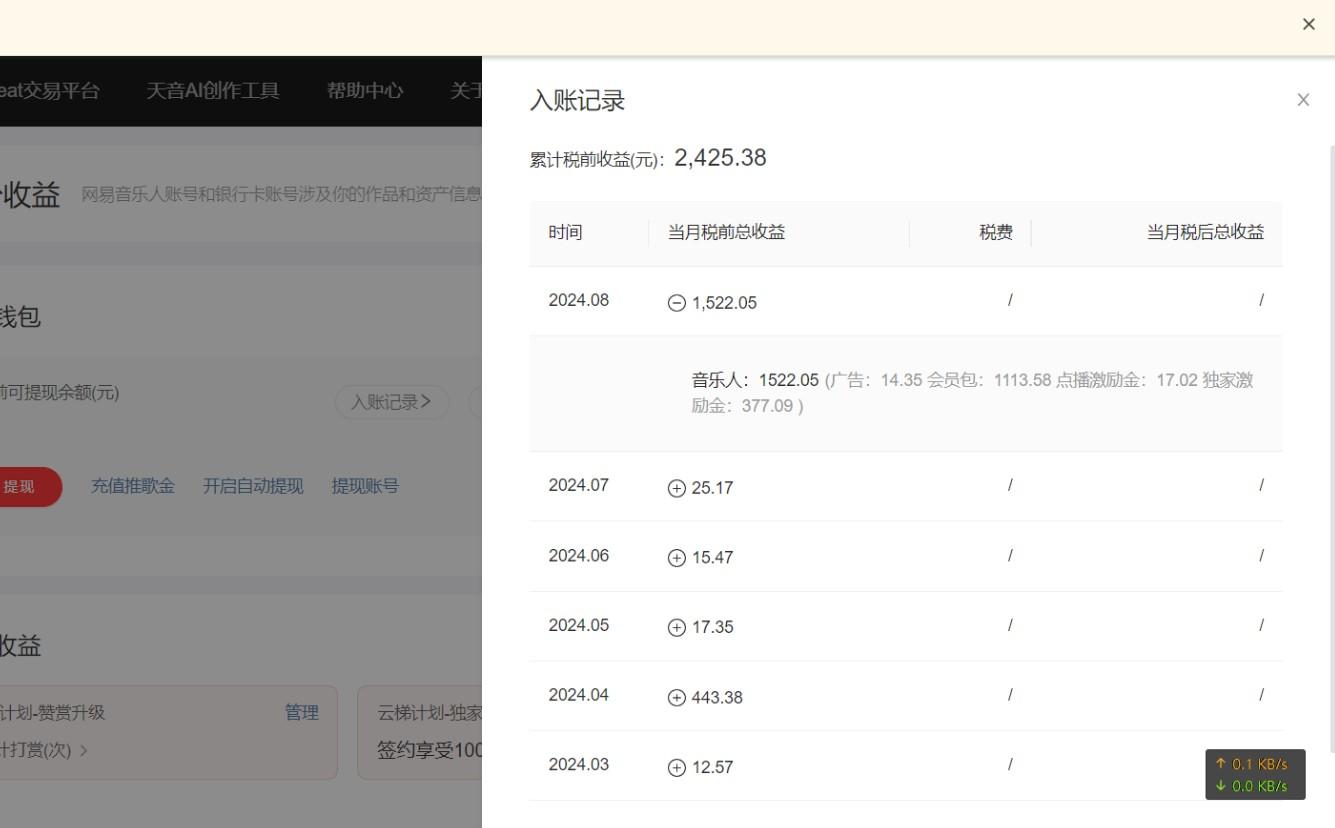Screen dimensions: 1335x828
Task: Close the 入账记录 dialog with its X icon
Action: pos(1303,99)
